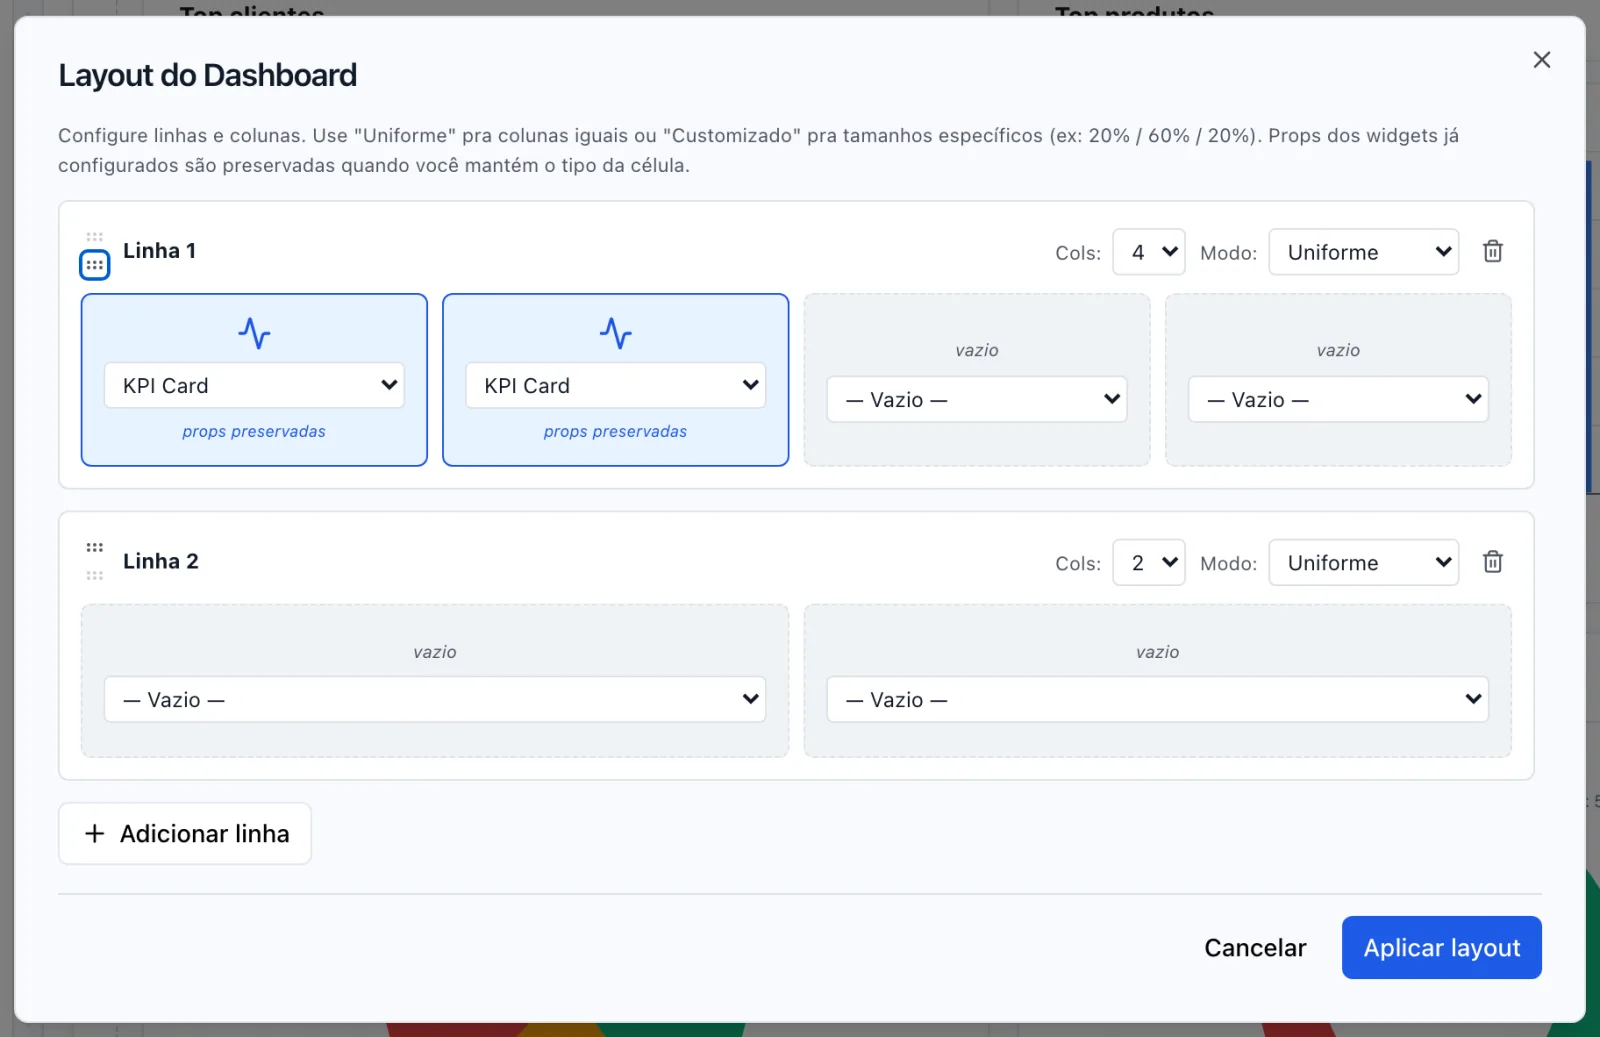Screen dimensions: 1600x1037
Task: Open the second Vazio dropdown in Linha 2
Action: point(1158,699)
